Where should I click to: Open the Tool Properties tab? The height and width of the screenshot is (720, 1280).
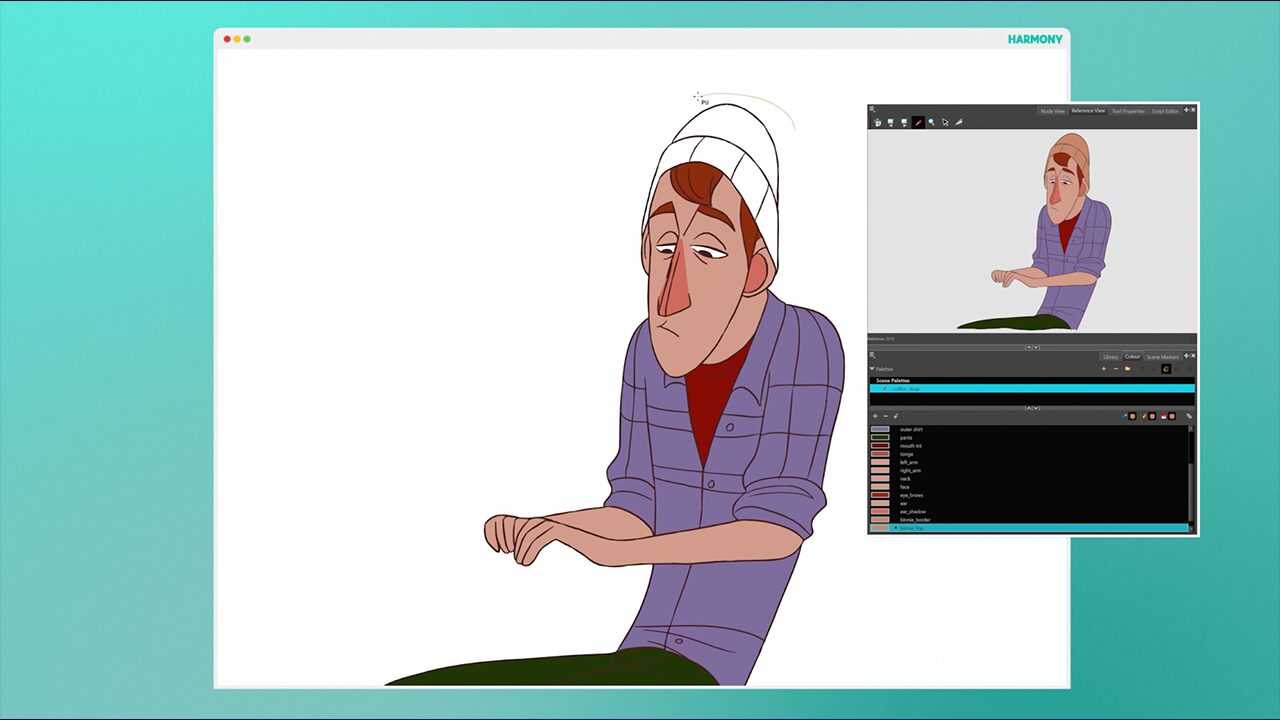[1128, 111]
